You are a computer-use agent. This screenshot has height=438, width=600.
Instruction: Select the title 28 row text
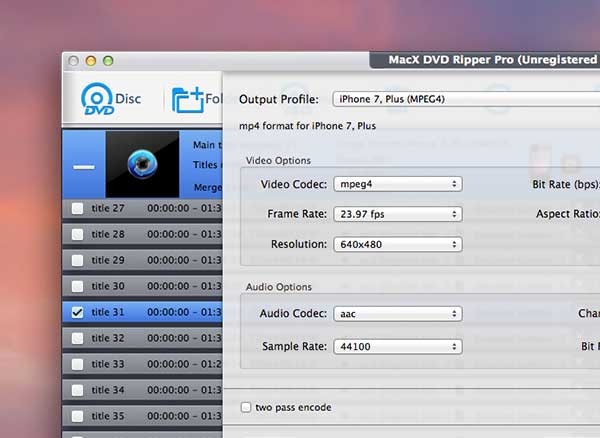[108, 234]
